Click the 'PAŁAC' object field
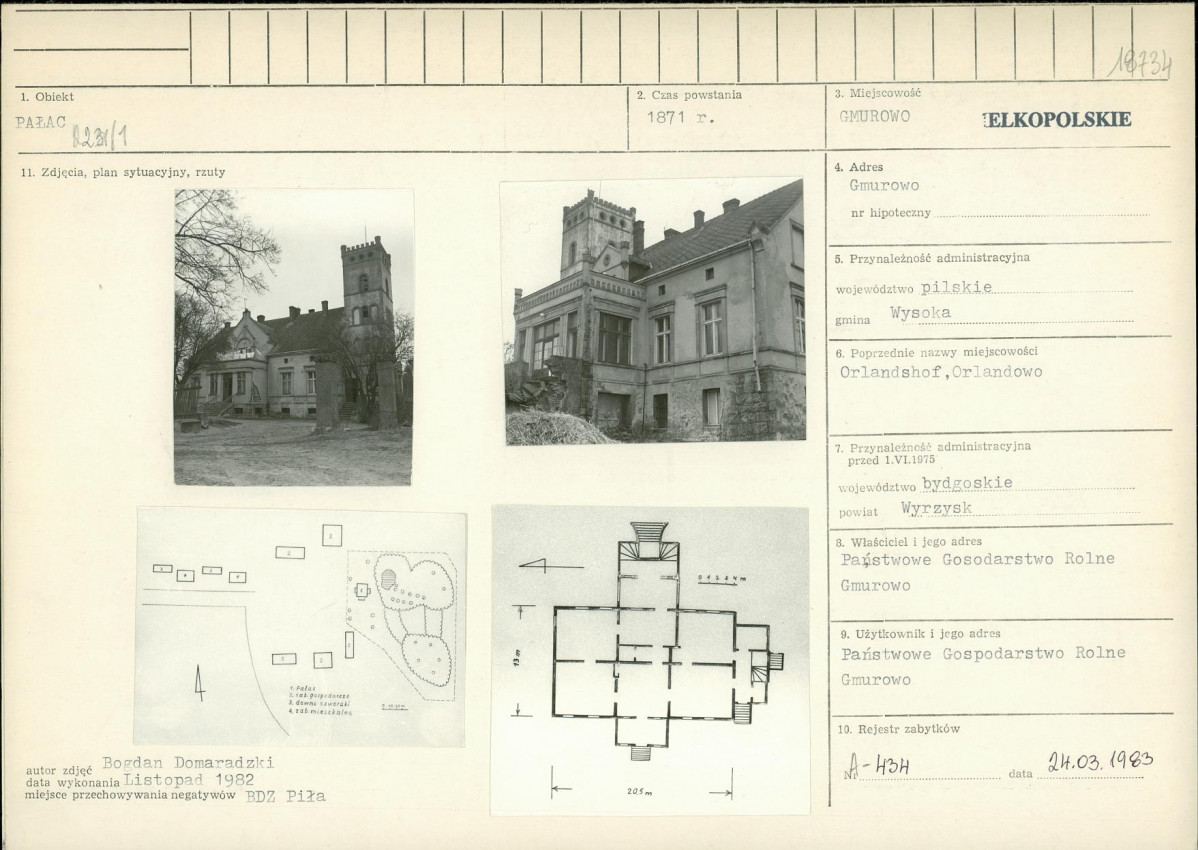Screen dimensions: 1198x850 coord(41,122)
